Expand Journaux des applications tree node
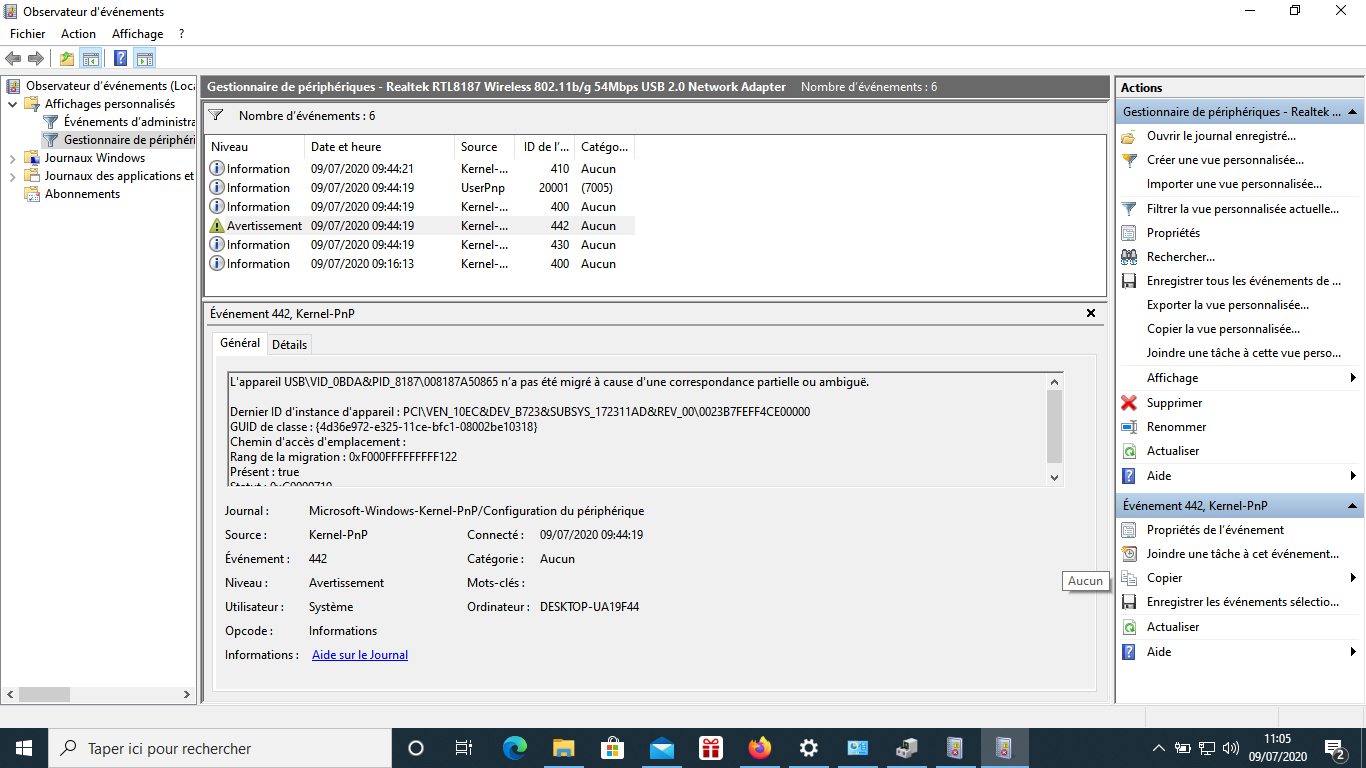Image resolution: width=1366 pixels, height=768 pixels. (x=12, y=176)
